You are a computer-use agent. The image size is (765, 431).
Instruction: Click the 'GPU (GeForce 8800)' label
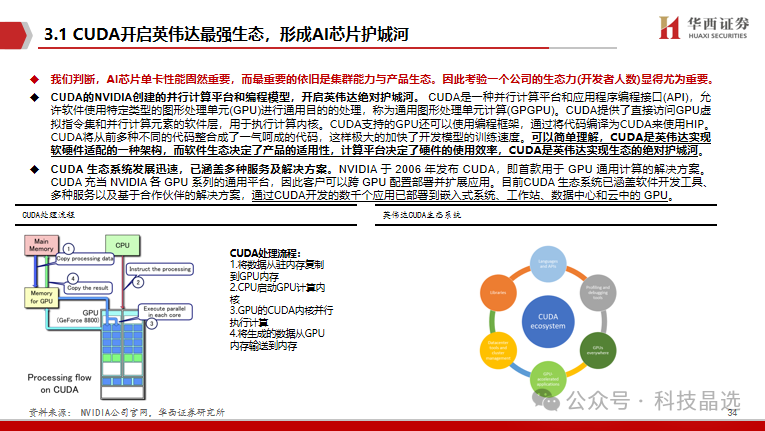tap(79, 316)
